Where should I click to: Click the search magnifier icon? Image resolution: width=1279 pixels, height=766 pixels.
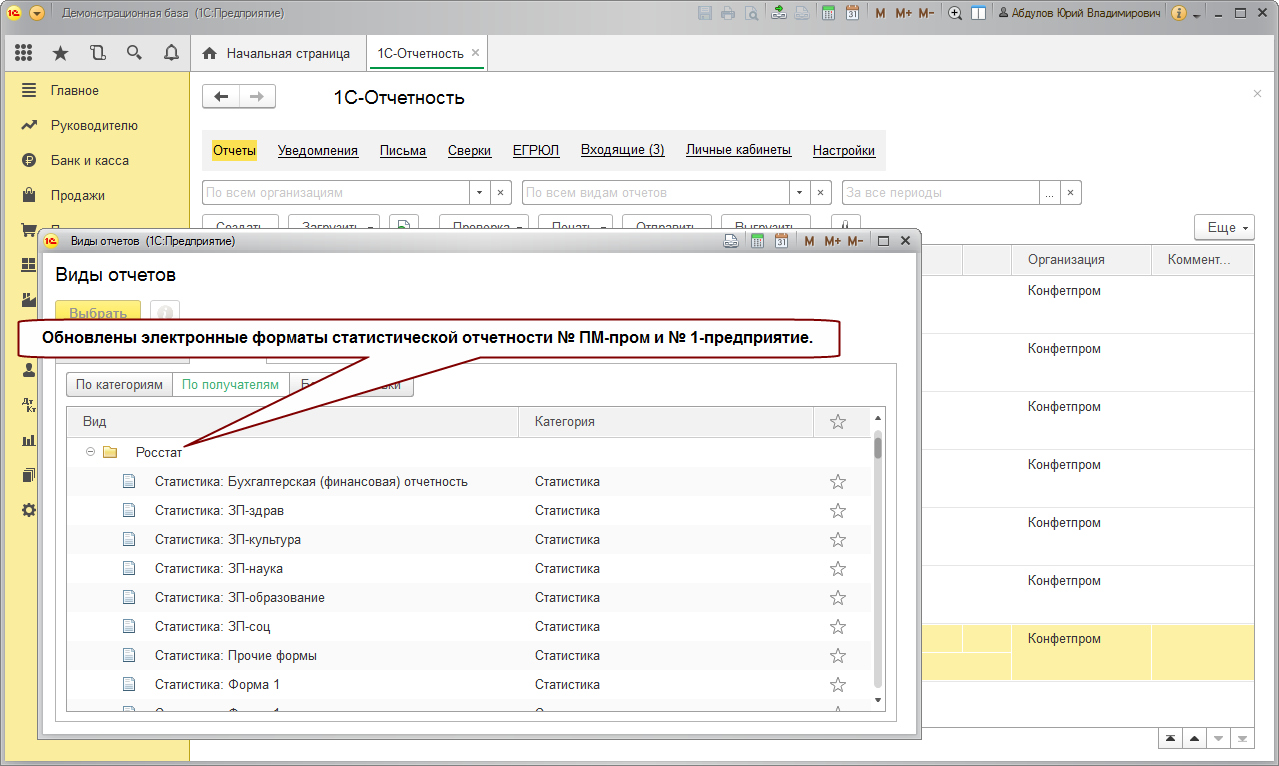[x=134, y=53]
